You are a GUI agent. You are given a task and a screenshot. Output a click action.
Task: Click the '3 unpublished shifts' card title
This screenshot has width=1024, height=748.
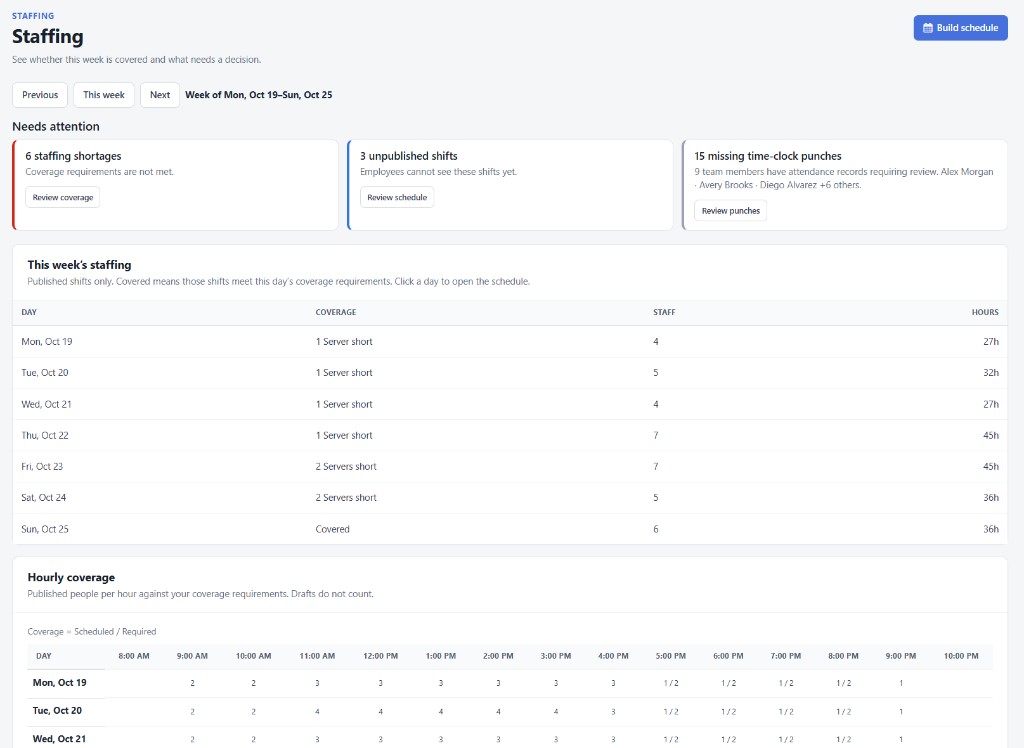[x=409, y=156]
